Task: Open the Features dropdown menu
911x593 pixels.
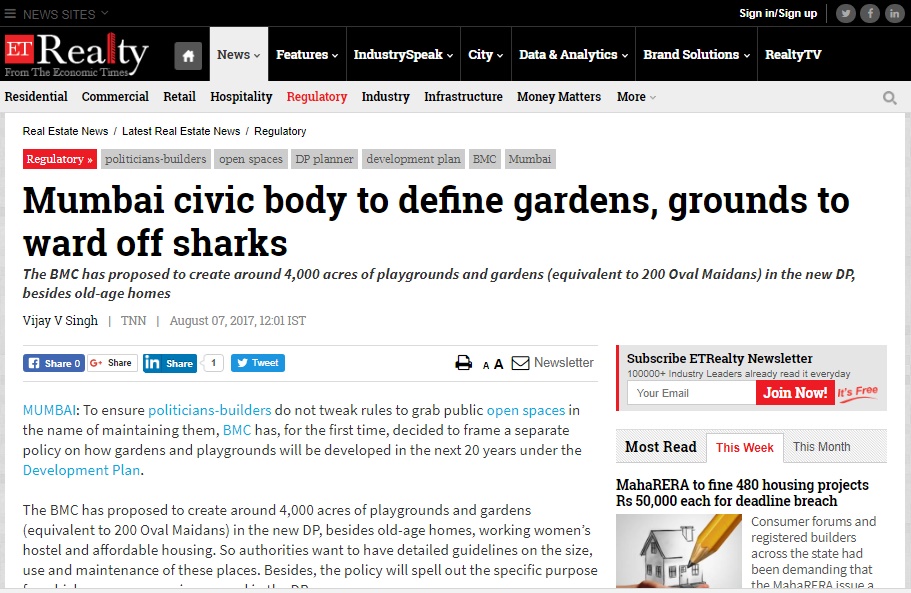Action: pyautogui.click(x=307, y=54)
